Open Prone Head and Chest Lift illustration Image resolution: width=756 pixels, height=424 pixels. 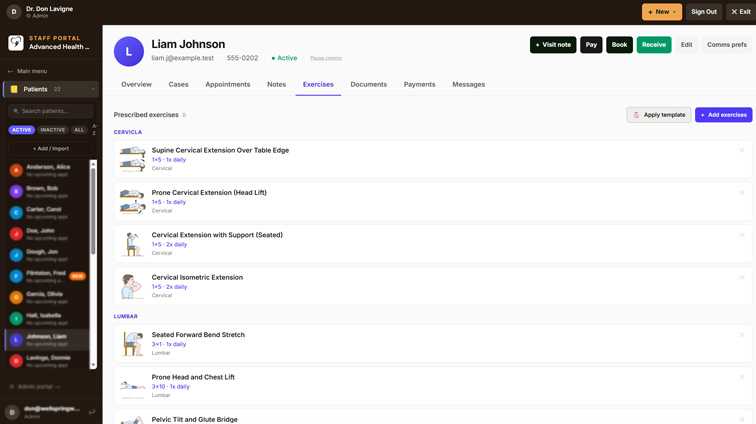(132, 386)
